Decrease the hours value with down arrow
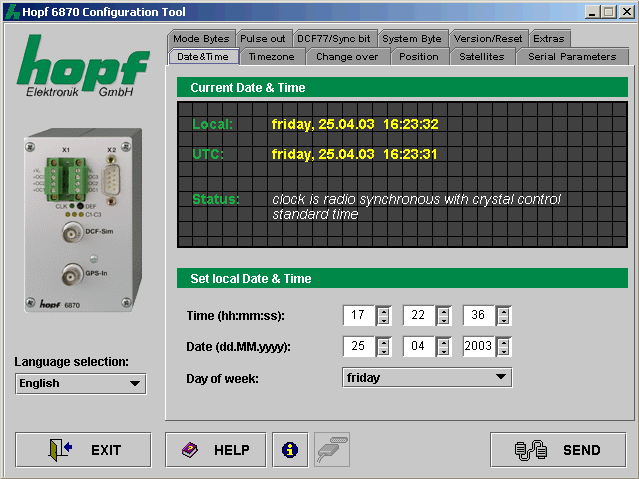639x479 pixels. pyautogui.click(x=383, y=320)
